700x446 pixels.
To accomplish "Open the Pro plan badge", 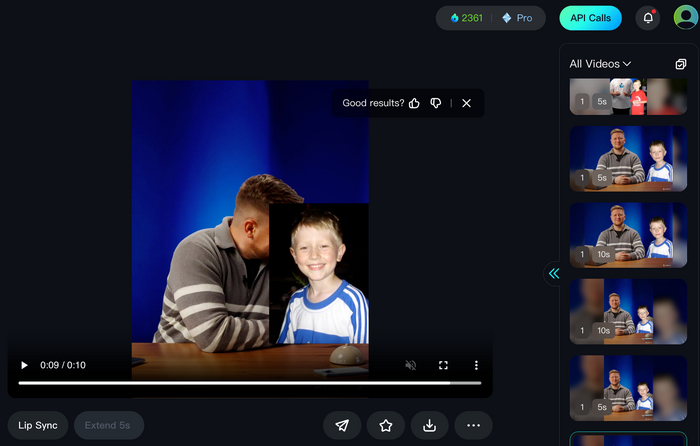I will (517, 18).
